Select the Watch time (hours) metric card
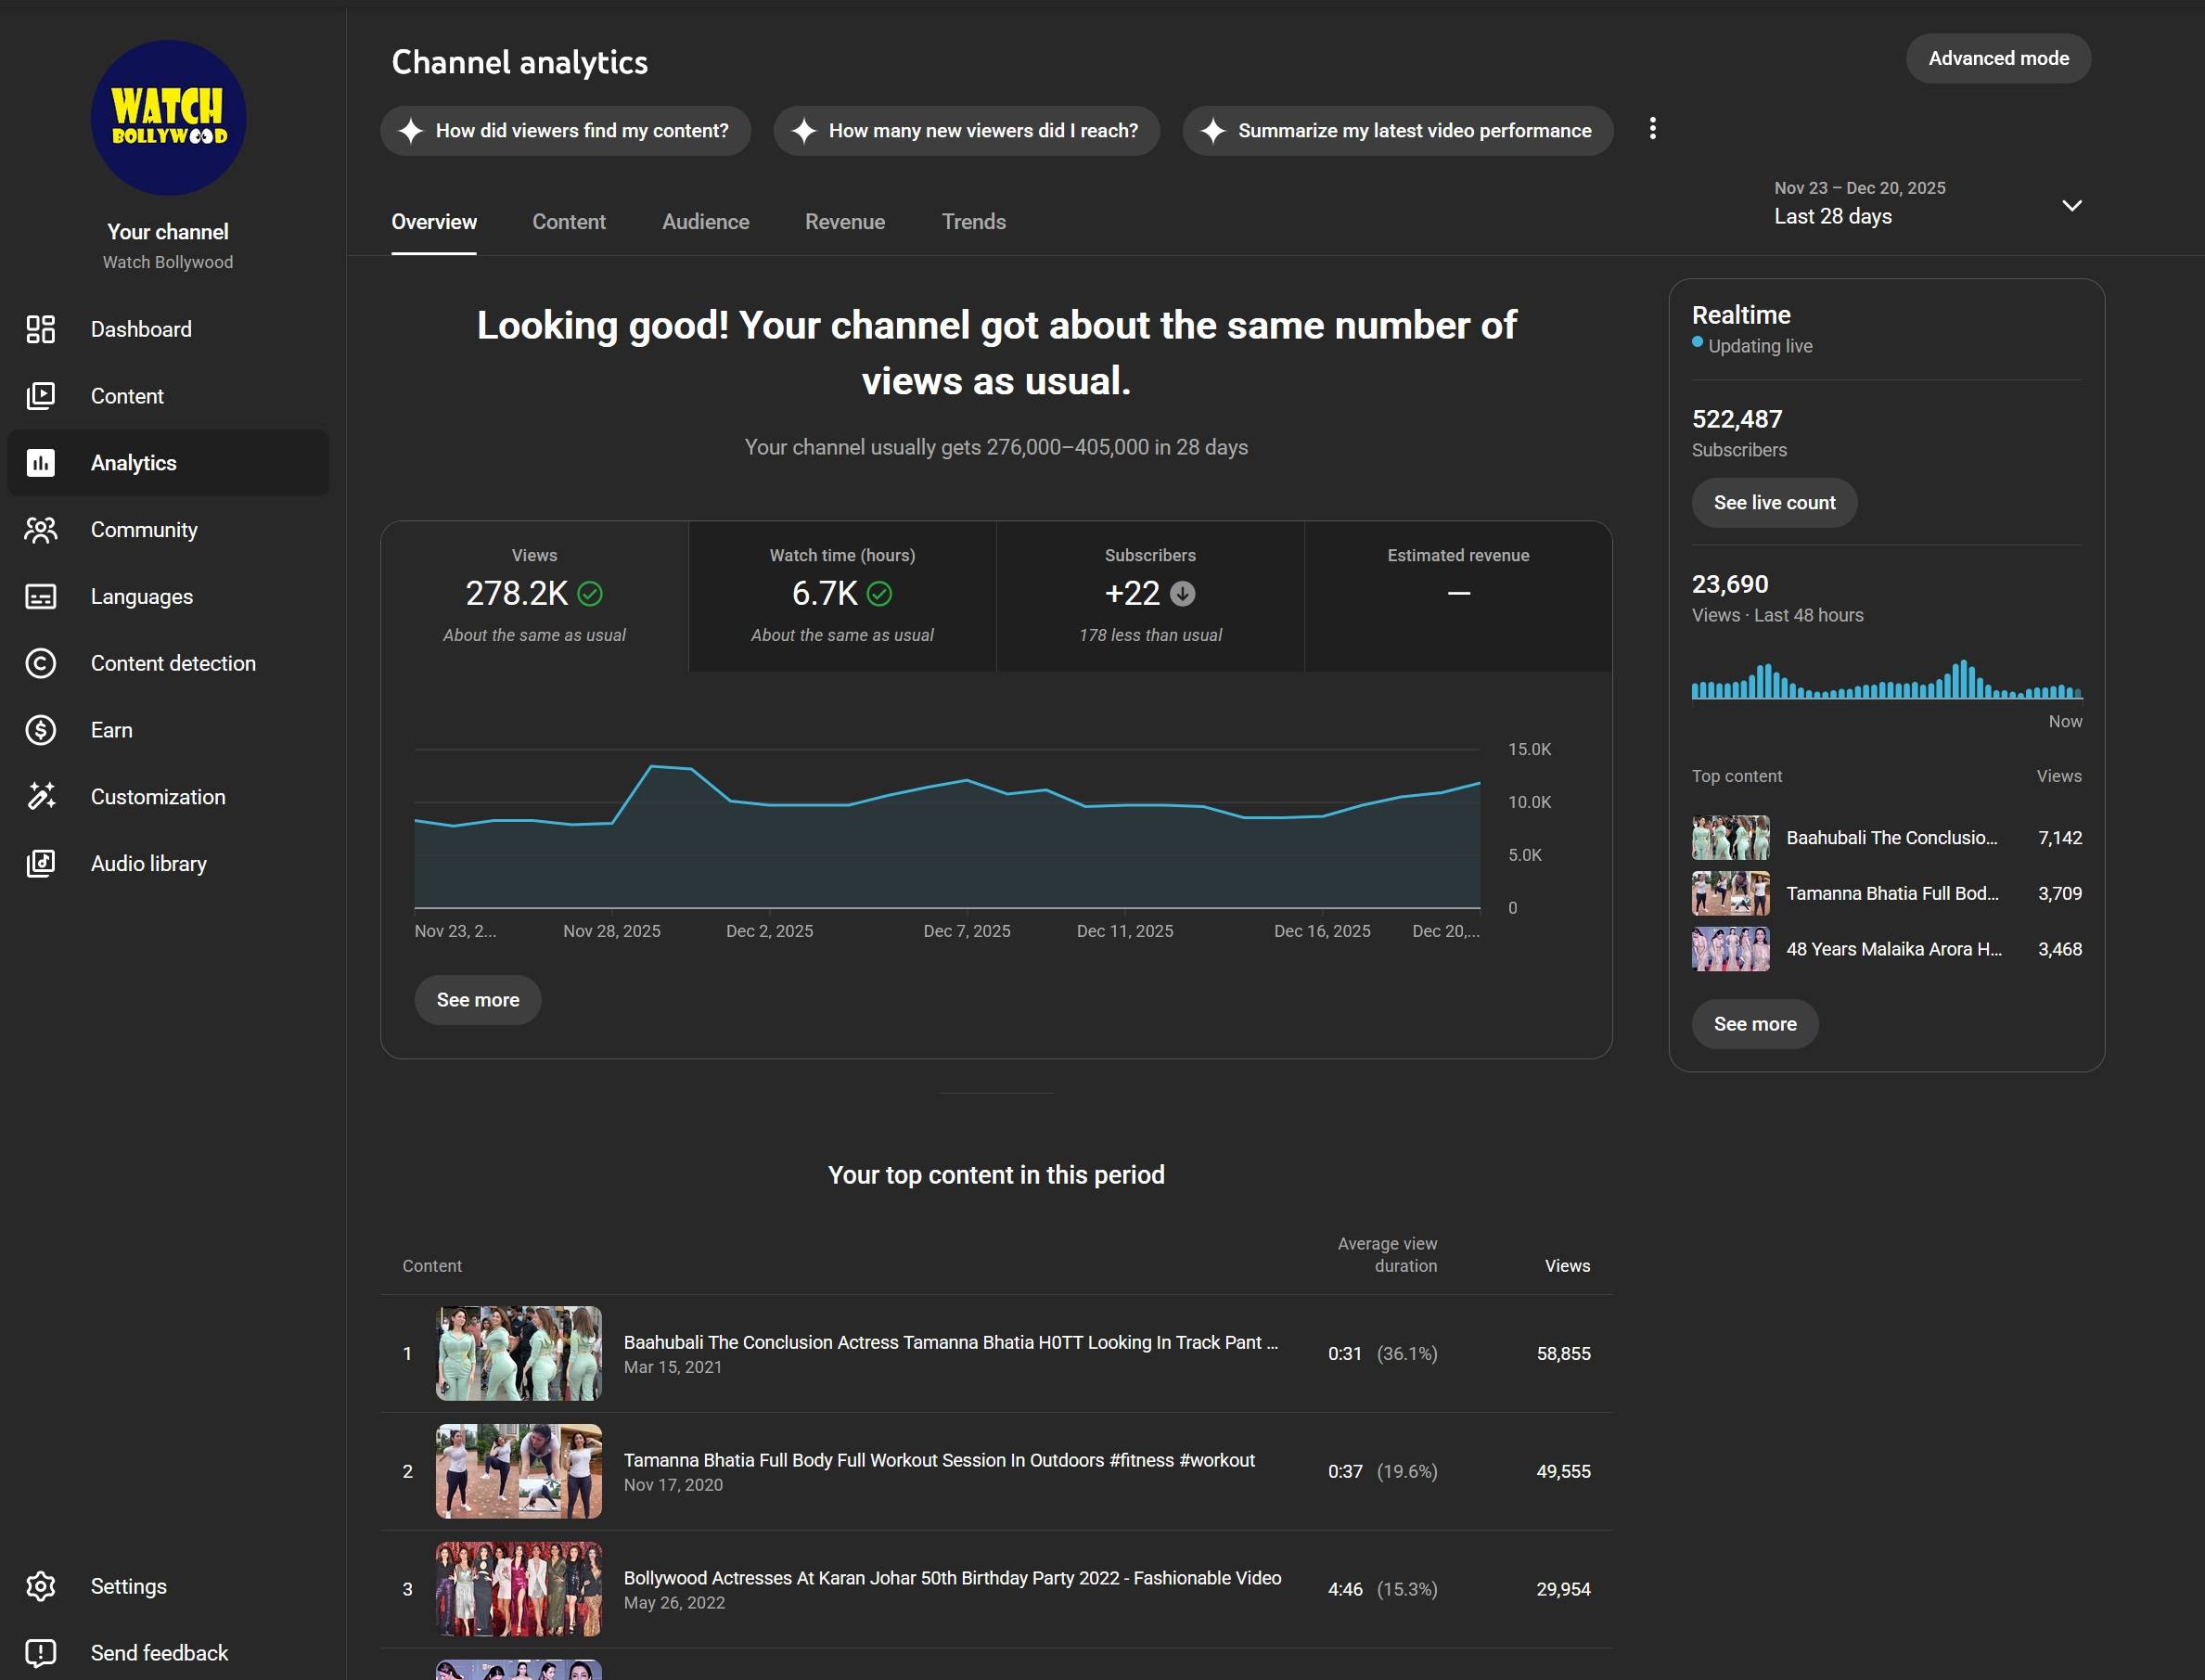 tap(842, 596)
